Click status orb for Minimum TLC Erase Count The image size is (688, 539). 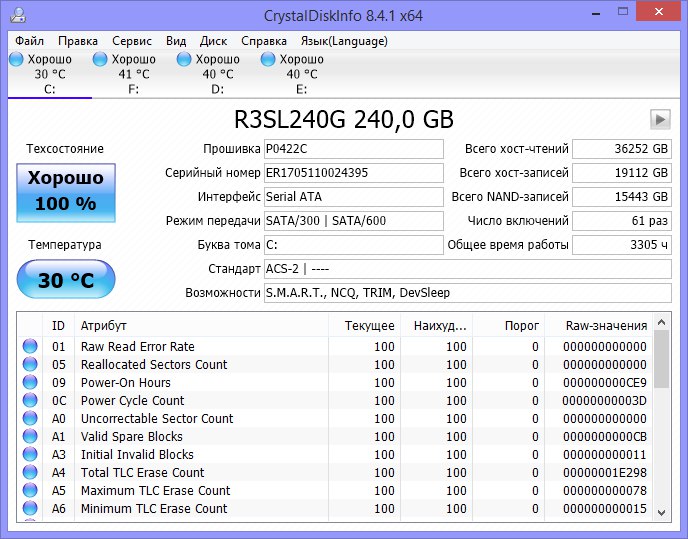(30, 508)
